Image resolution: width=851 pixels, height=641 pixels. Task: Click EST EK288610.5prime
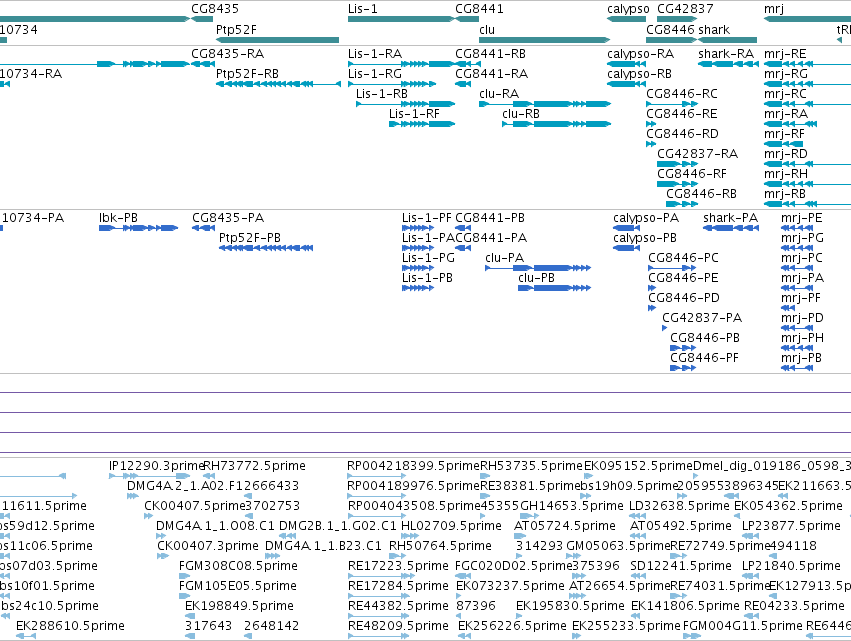[70, 627]
